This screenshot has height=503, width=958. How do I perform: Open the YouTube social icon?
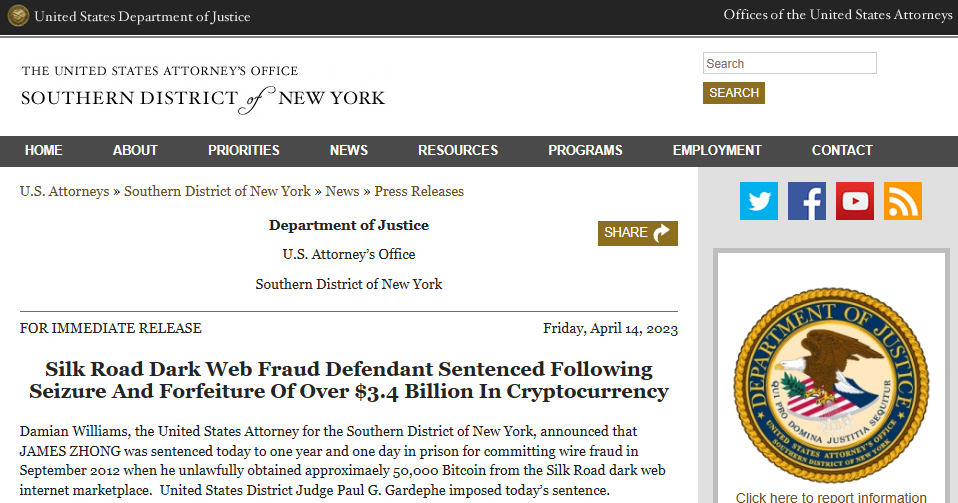click(855, 201)
